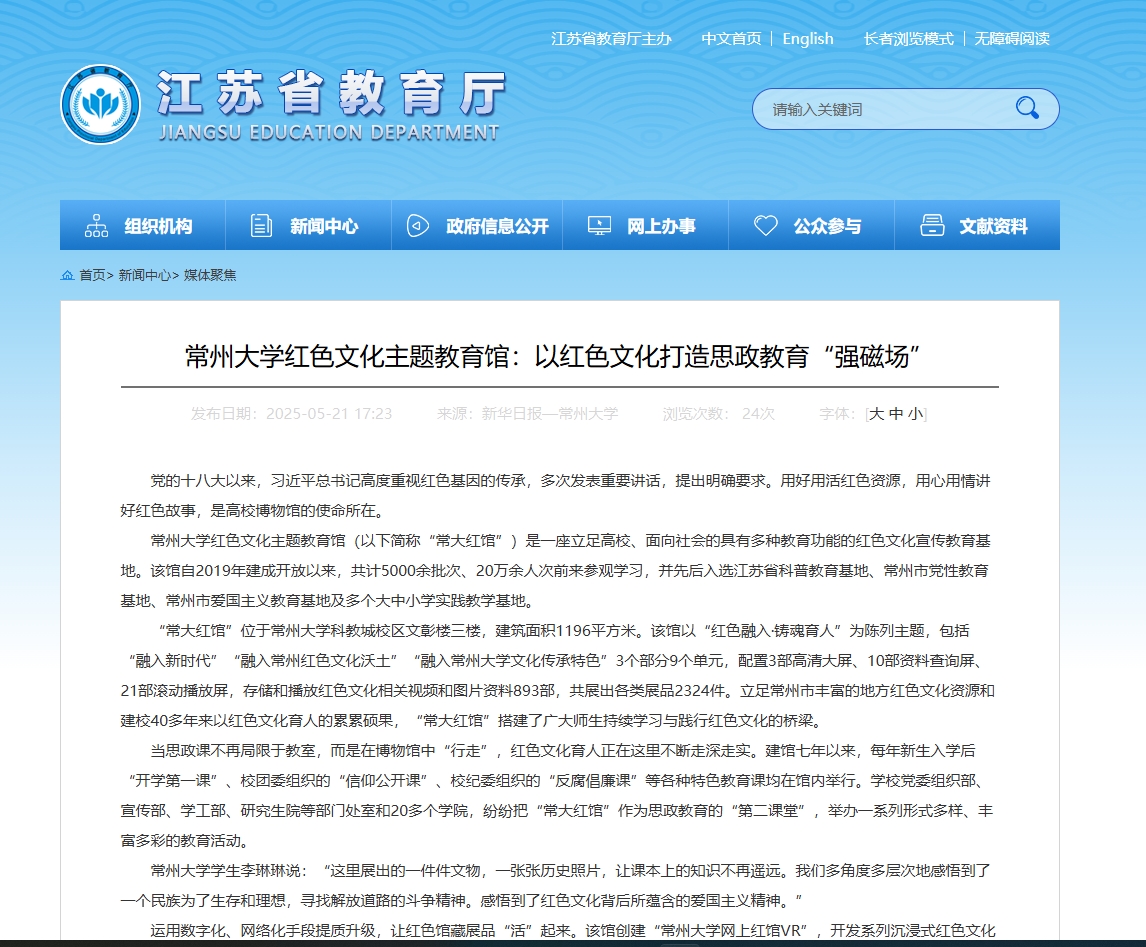
Task: Set font size to 小 (small)
Action: point(915,413)
